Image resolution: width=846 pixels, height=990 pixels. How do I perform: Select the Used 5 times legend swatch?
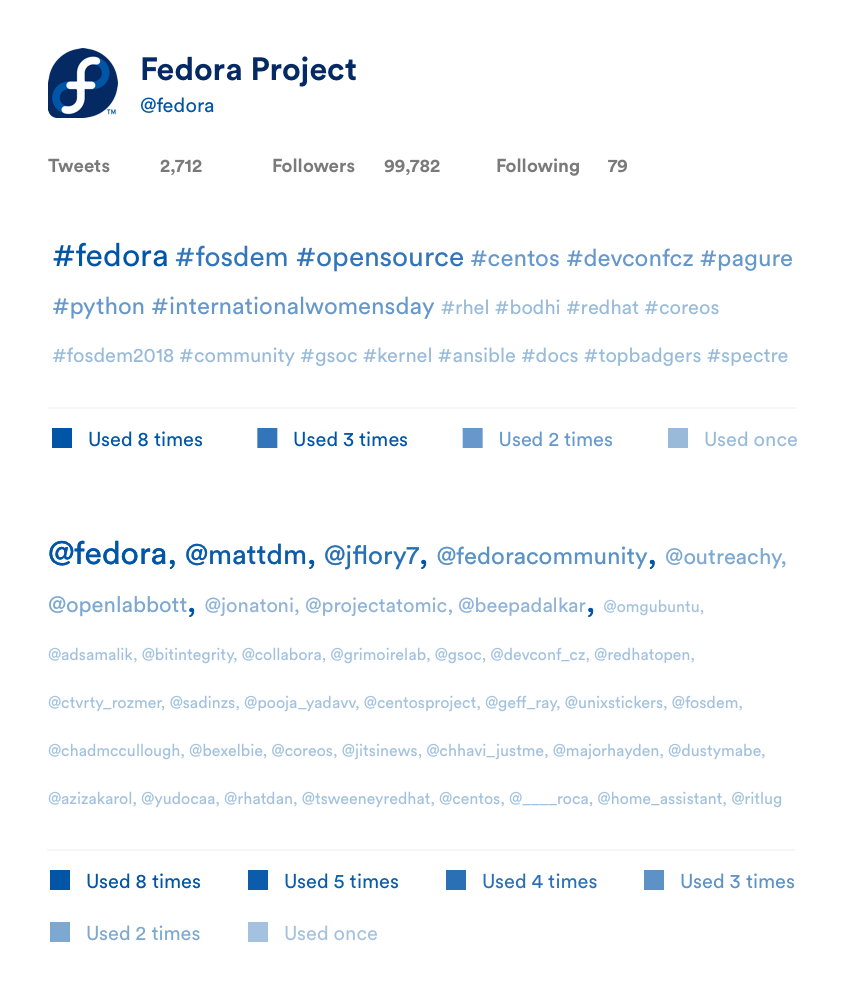[x=258, y=880]
